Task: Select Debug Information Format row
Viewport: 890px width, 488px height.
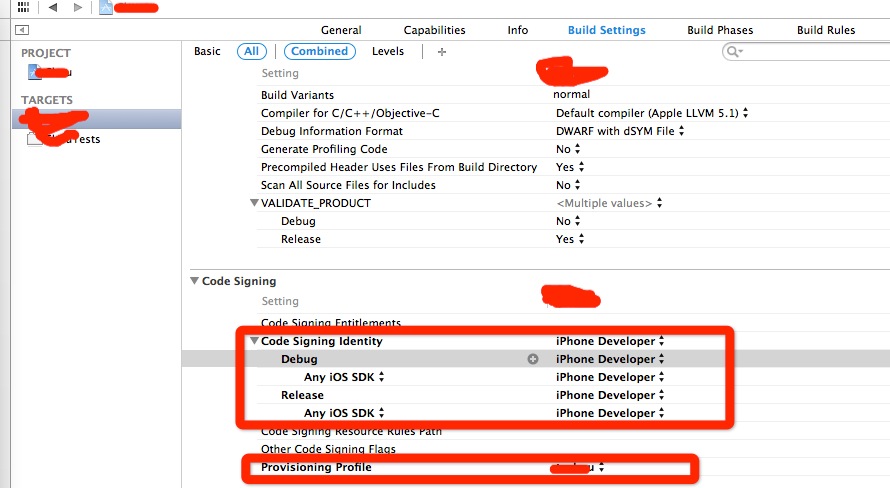Action: (331, 131)
